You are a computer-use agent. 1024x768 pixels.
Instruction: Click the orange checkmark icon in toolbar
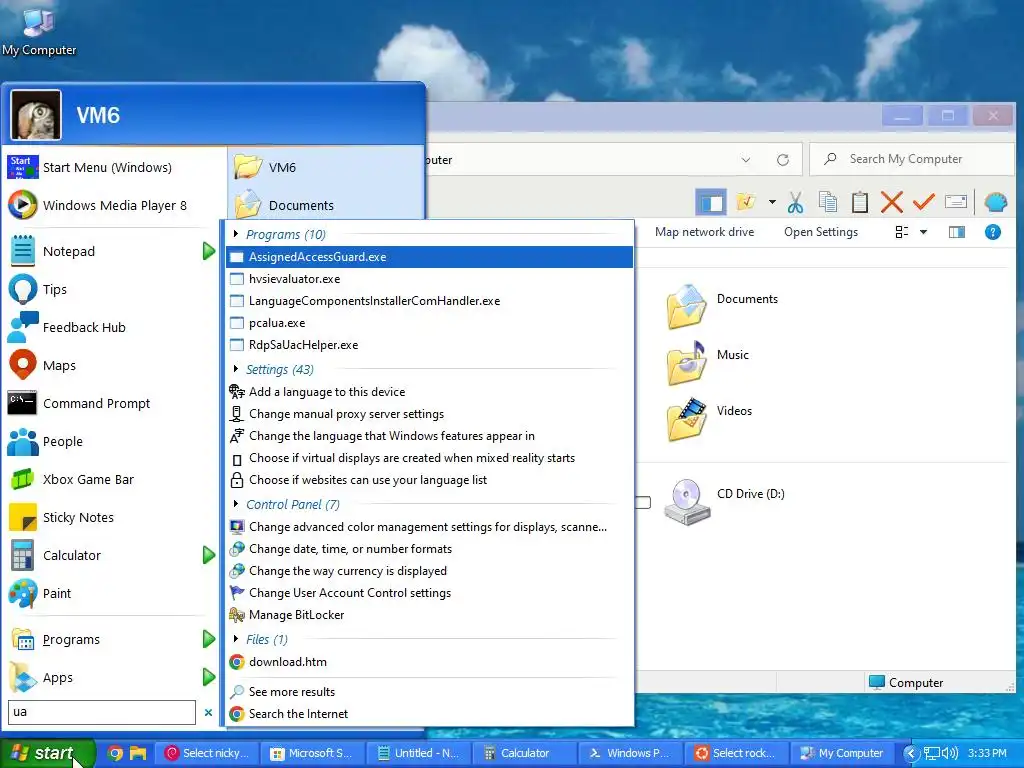(x=923, y=202)
